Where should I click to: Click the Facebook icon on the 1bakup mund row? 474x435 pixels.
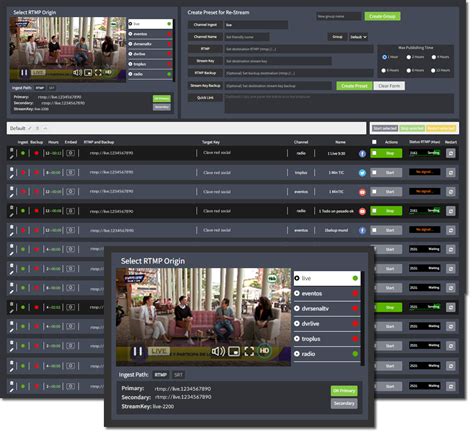coord(362,230)
